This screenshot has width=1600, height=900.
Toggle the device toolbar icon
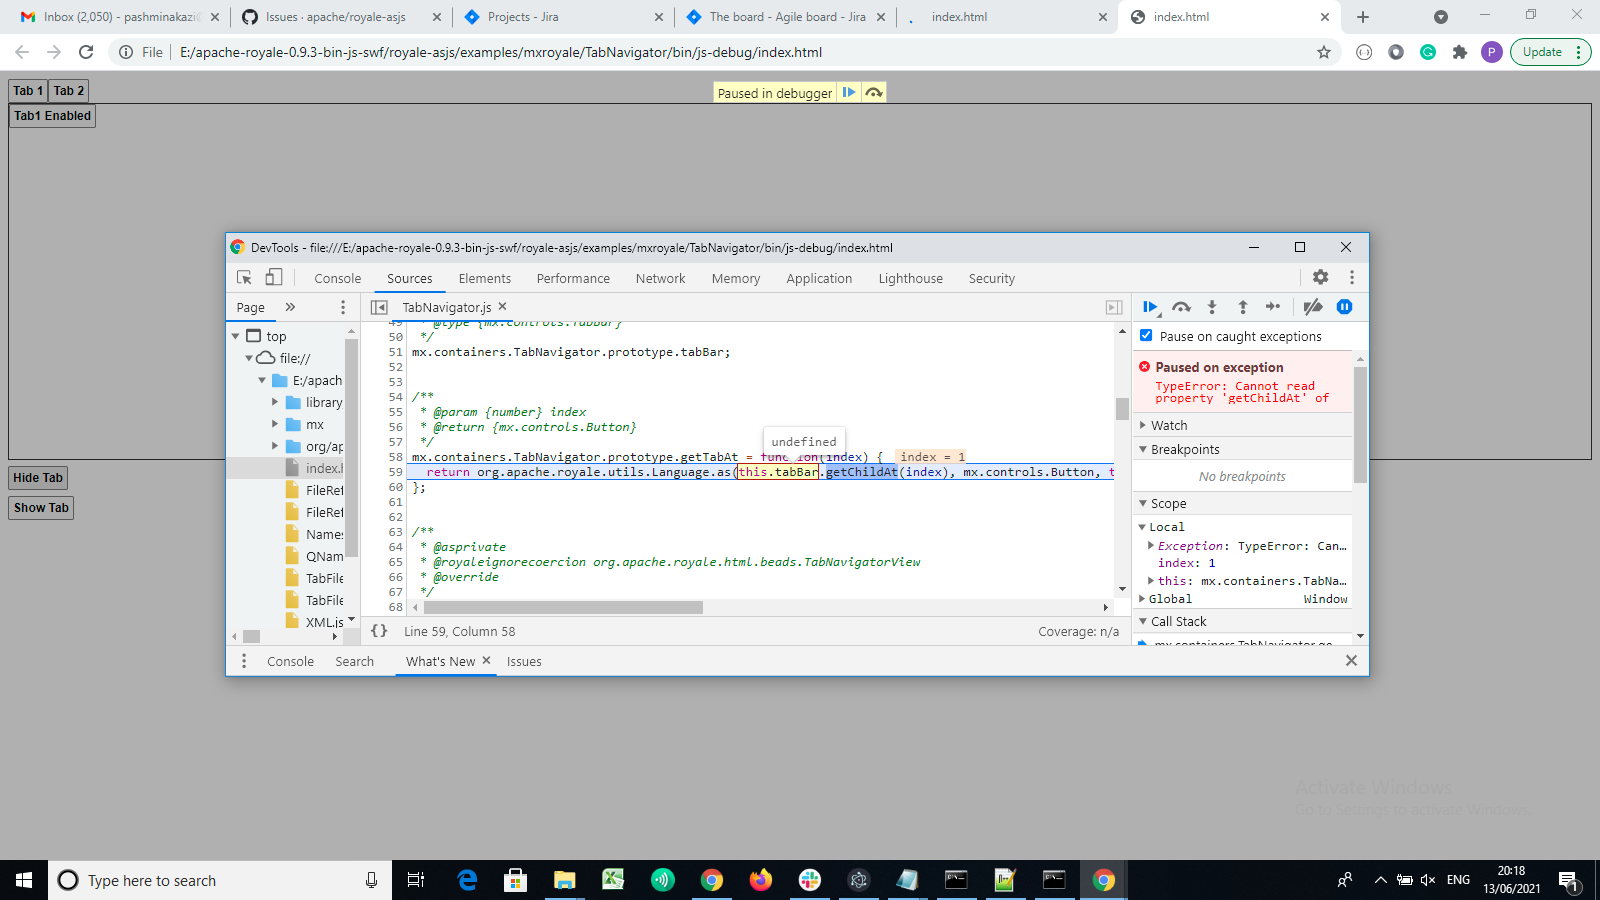(x=274, y=278)
